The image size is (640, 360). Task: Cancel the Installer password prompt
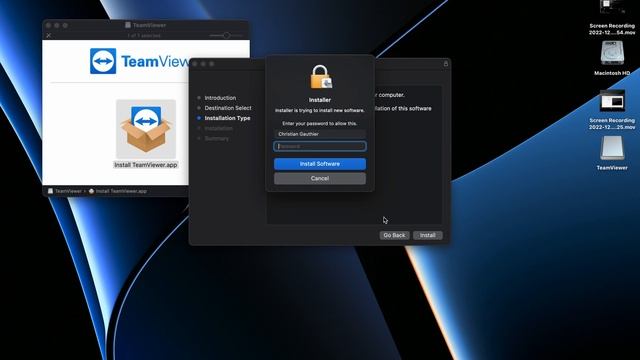click(x=320, y=178)
